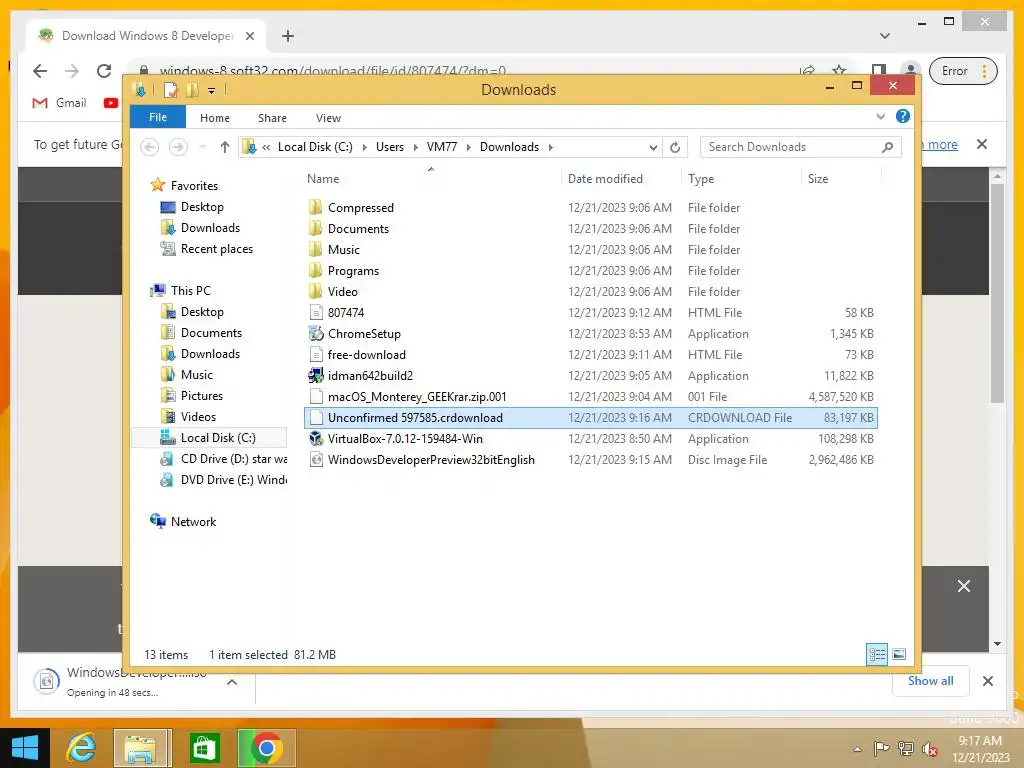
Task: Go forward in Explorer navigation
Action: coord(178,147)
